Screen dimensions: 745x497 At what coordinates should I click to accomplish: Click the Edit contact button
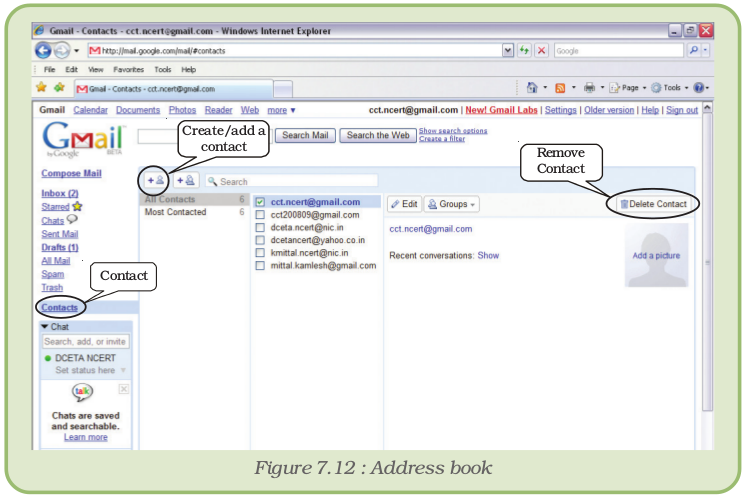coord(404,204)
